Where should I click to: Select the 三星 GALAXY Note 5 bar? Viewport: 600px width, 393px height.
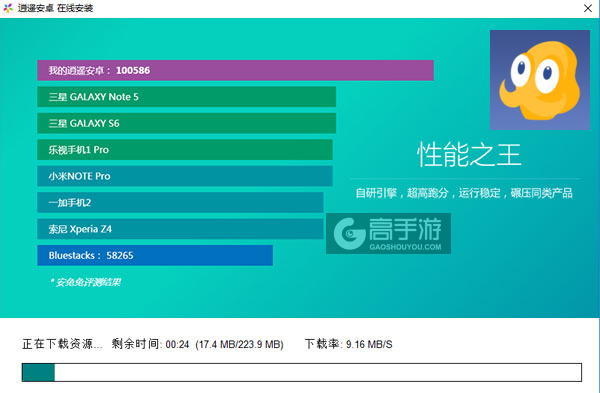coord(186,96)
